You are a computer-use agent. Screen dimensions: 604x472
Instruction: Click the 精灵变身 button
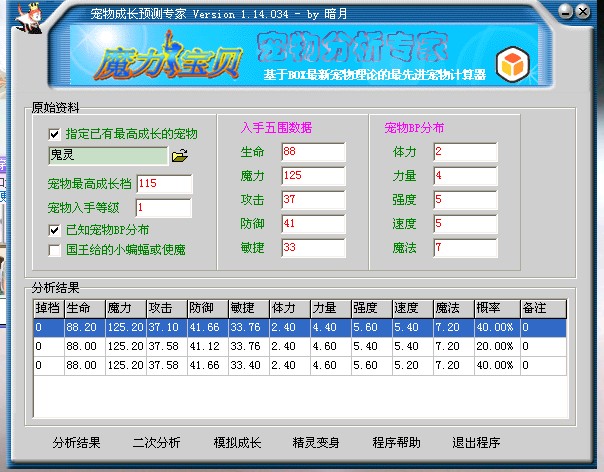[316, 442]
